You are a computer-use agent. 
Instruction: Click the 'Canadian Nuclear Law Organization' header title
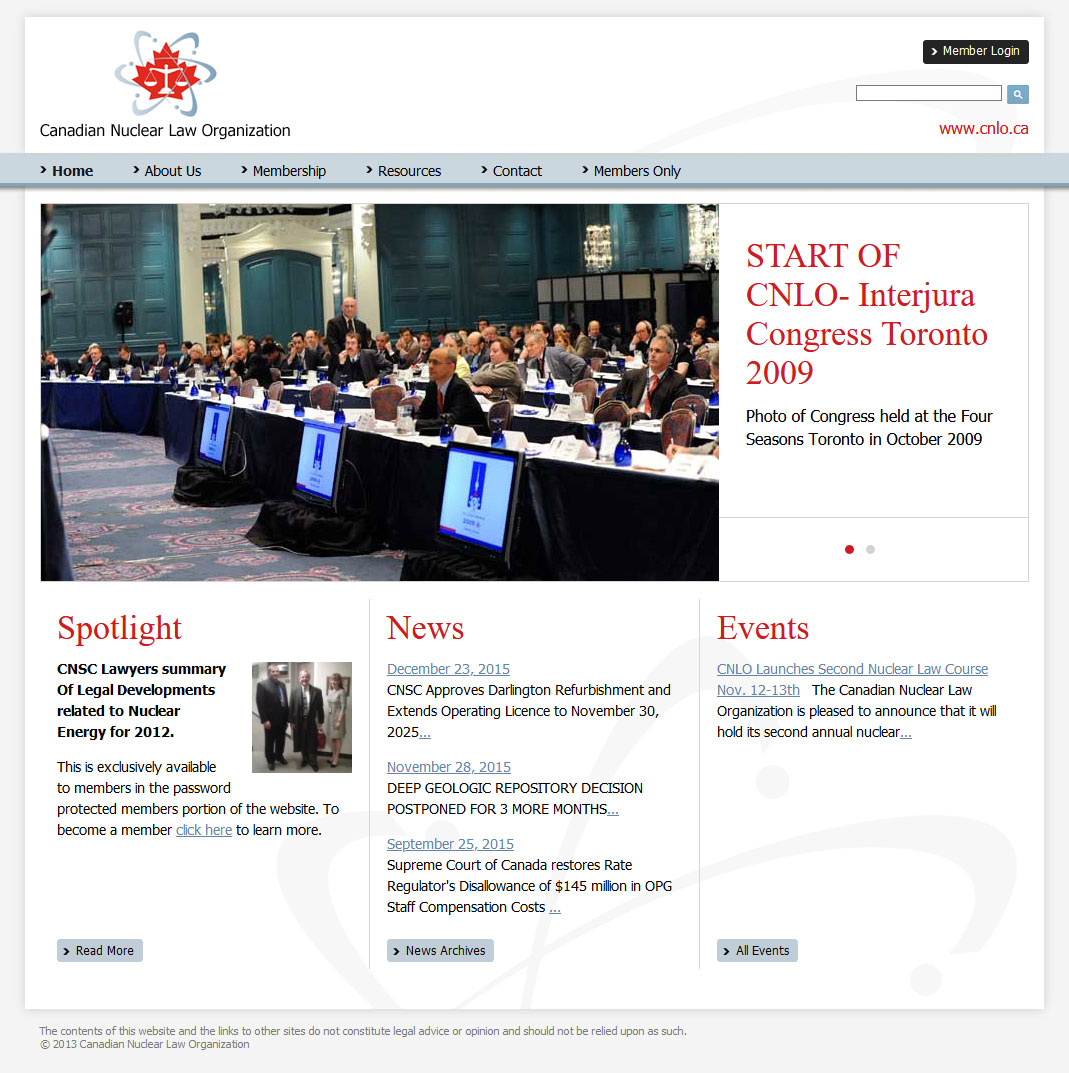tap(165, 131)
